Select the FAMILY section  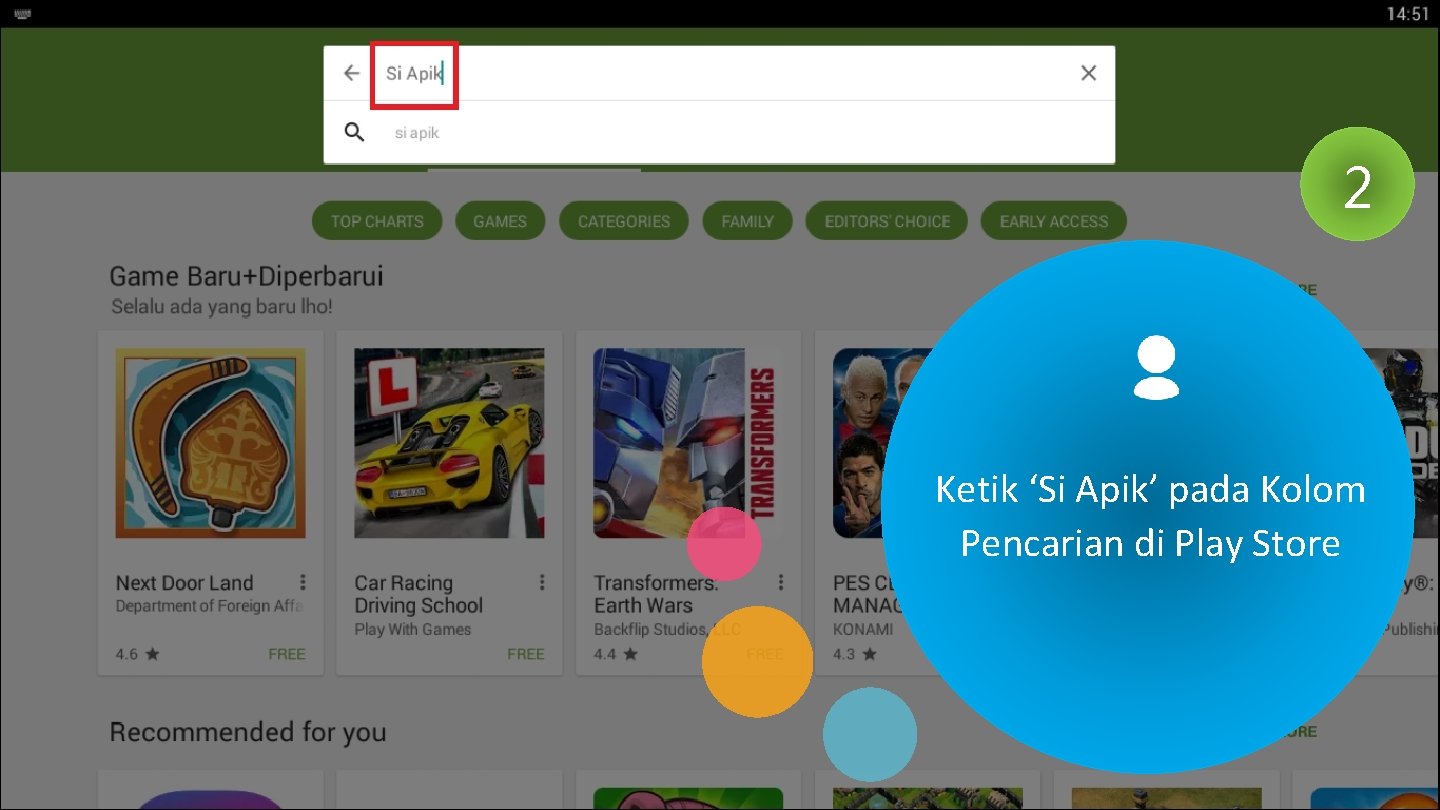pyautogui.click(x=747, y=220)
